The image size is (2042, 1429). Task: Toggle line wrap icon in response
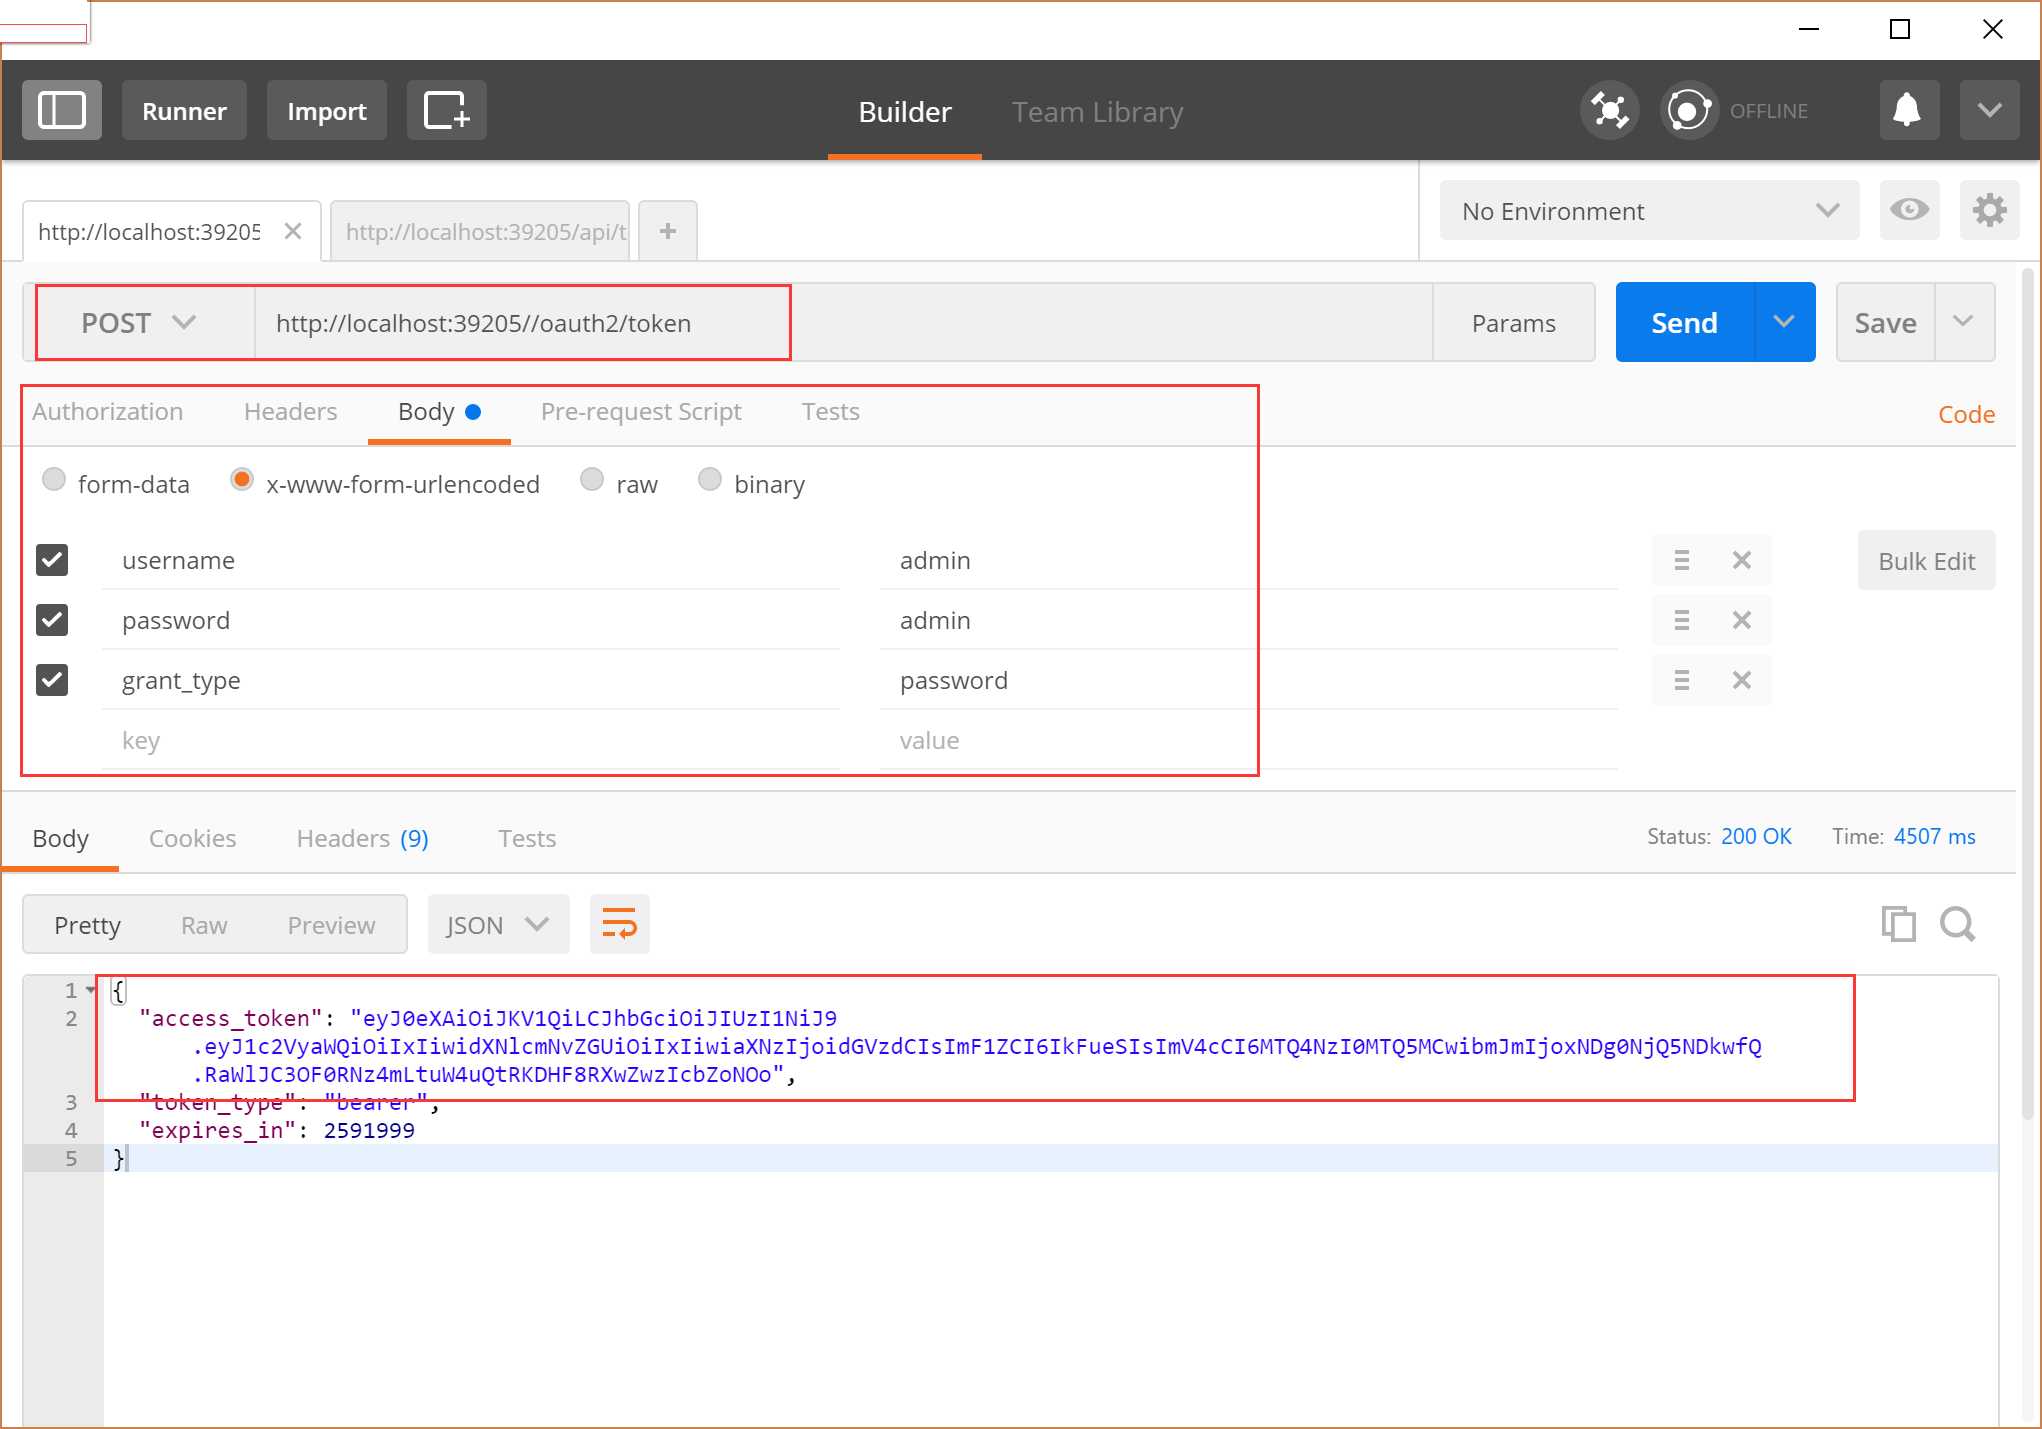(620, 924)
